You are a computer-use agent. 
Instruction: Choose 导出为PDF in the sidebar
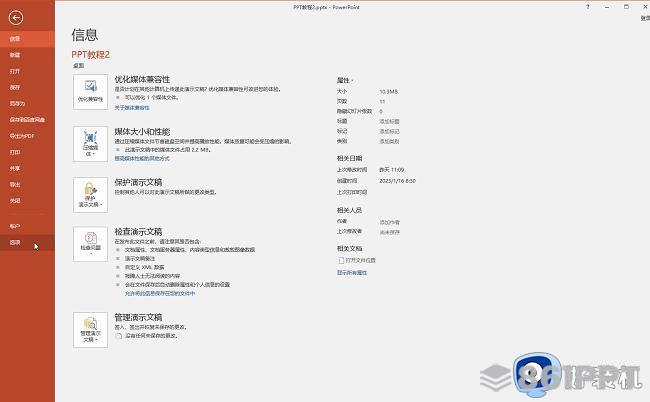pos(27,136)
